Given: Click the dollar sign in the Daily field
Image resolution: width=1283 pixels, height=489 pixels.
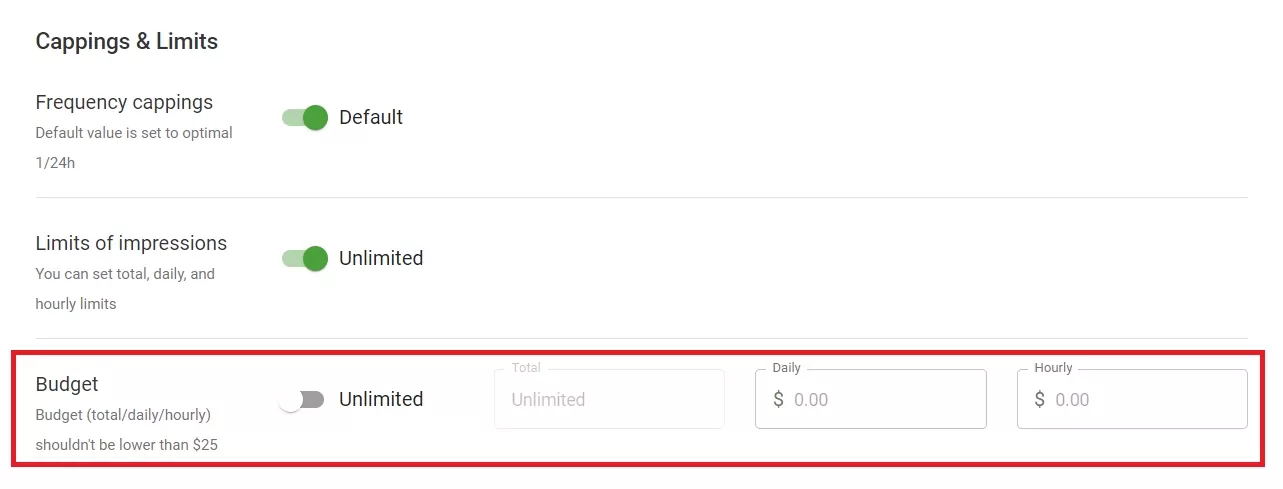Looking at the screenshot, I should 779,400.
